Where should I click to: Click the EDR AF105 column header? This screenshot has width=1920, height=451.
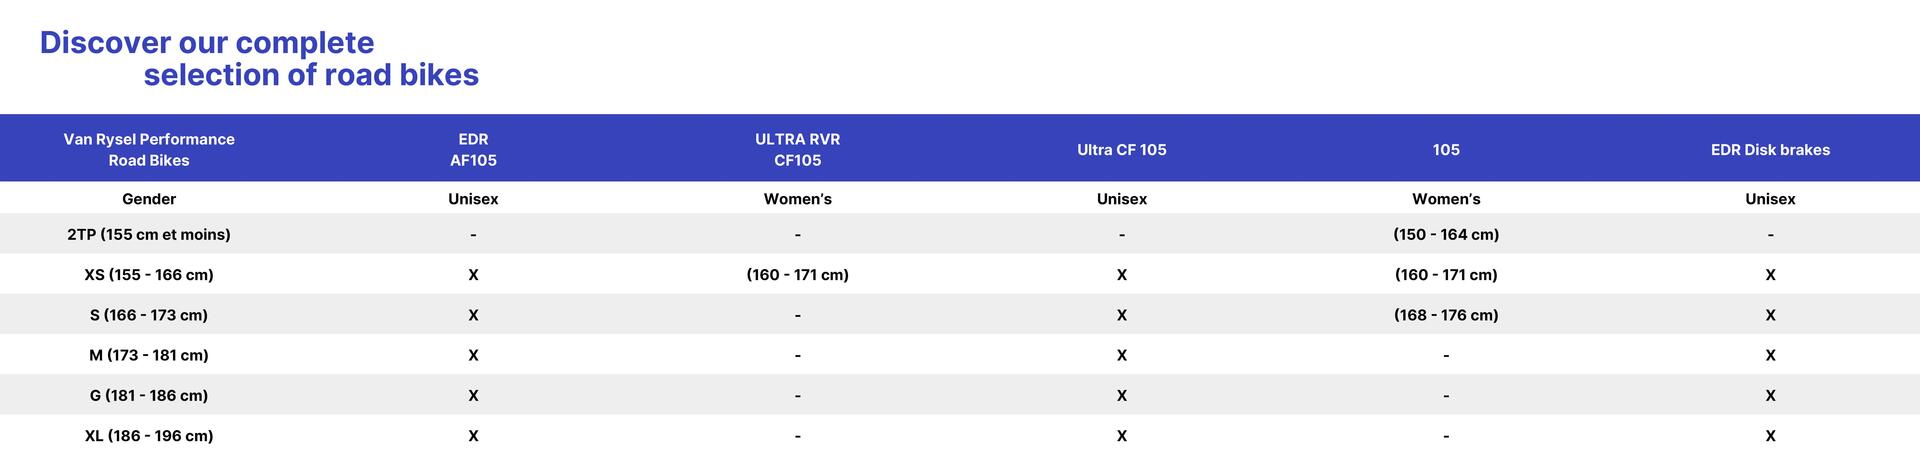click(x=473, y=150)
